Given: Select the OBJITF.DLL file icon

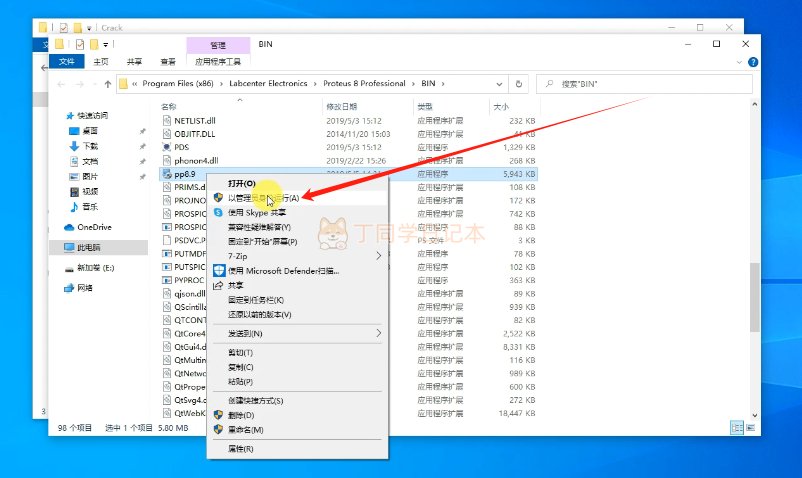Looking at the screenshot, I should coord(167,134).
